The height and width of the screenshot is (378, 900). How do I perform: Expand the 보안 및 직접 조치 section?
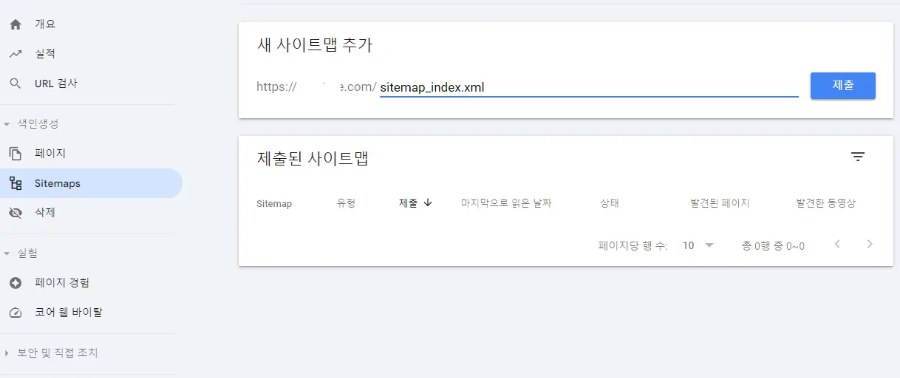click(7, 353)
